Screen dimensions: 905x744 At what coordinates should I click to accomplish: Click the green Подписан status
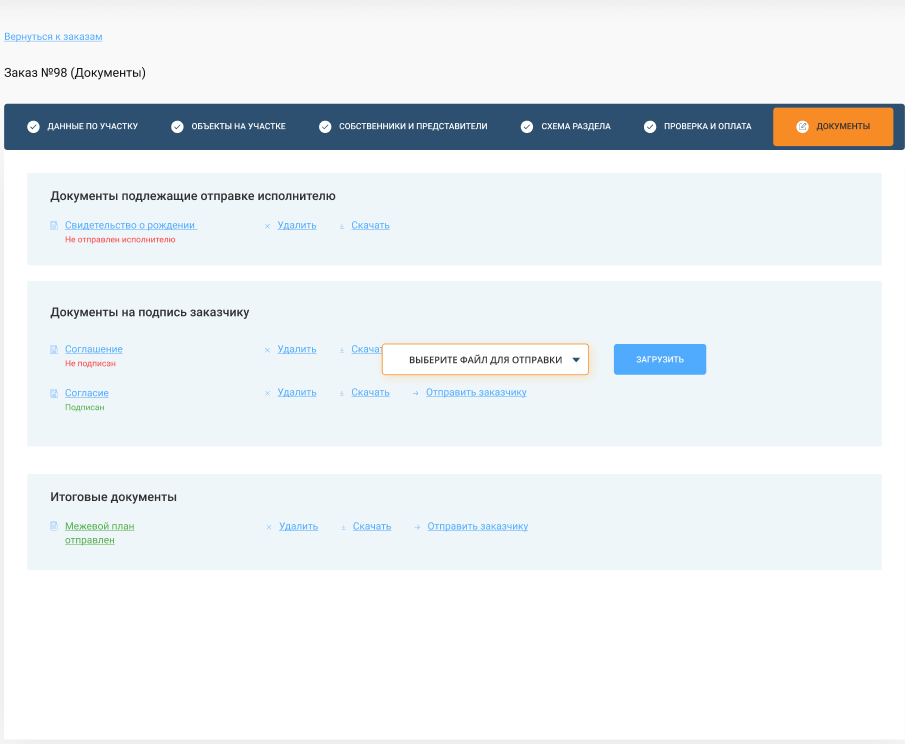point(84,407)
